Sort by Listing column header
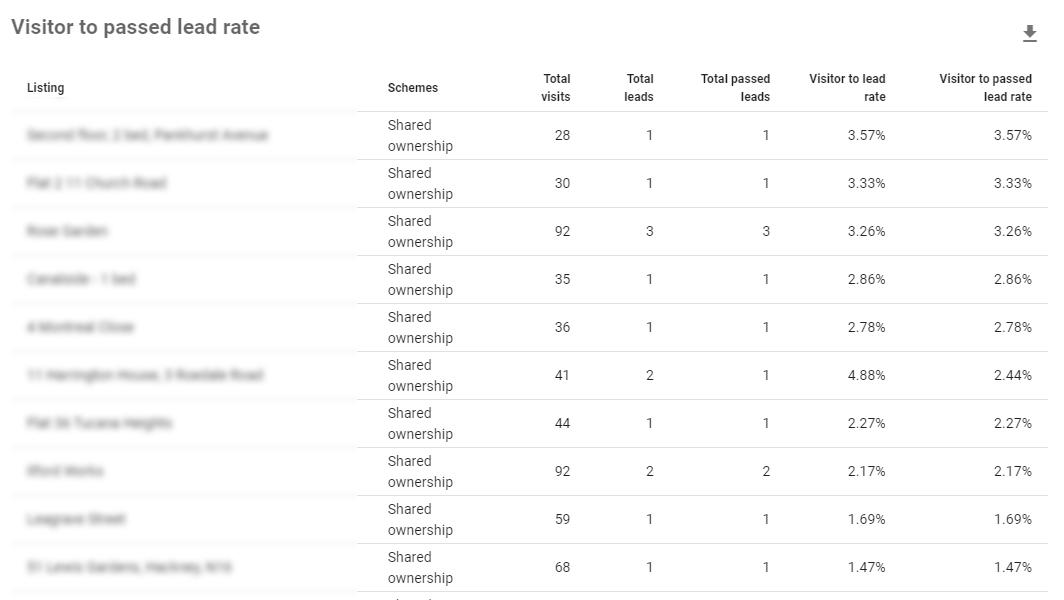 tap(45, 88)
